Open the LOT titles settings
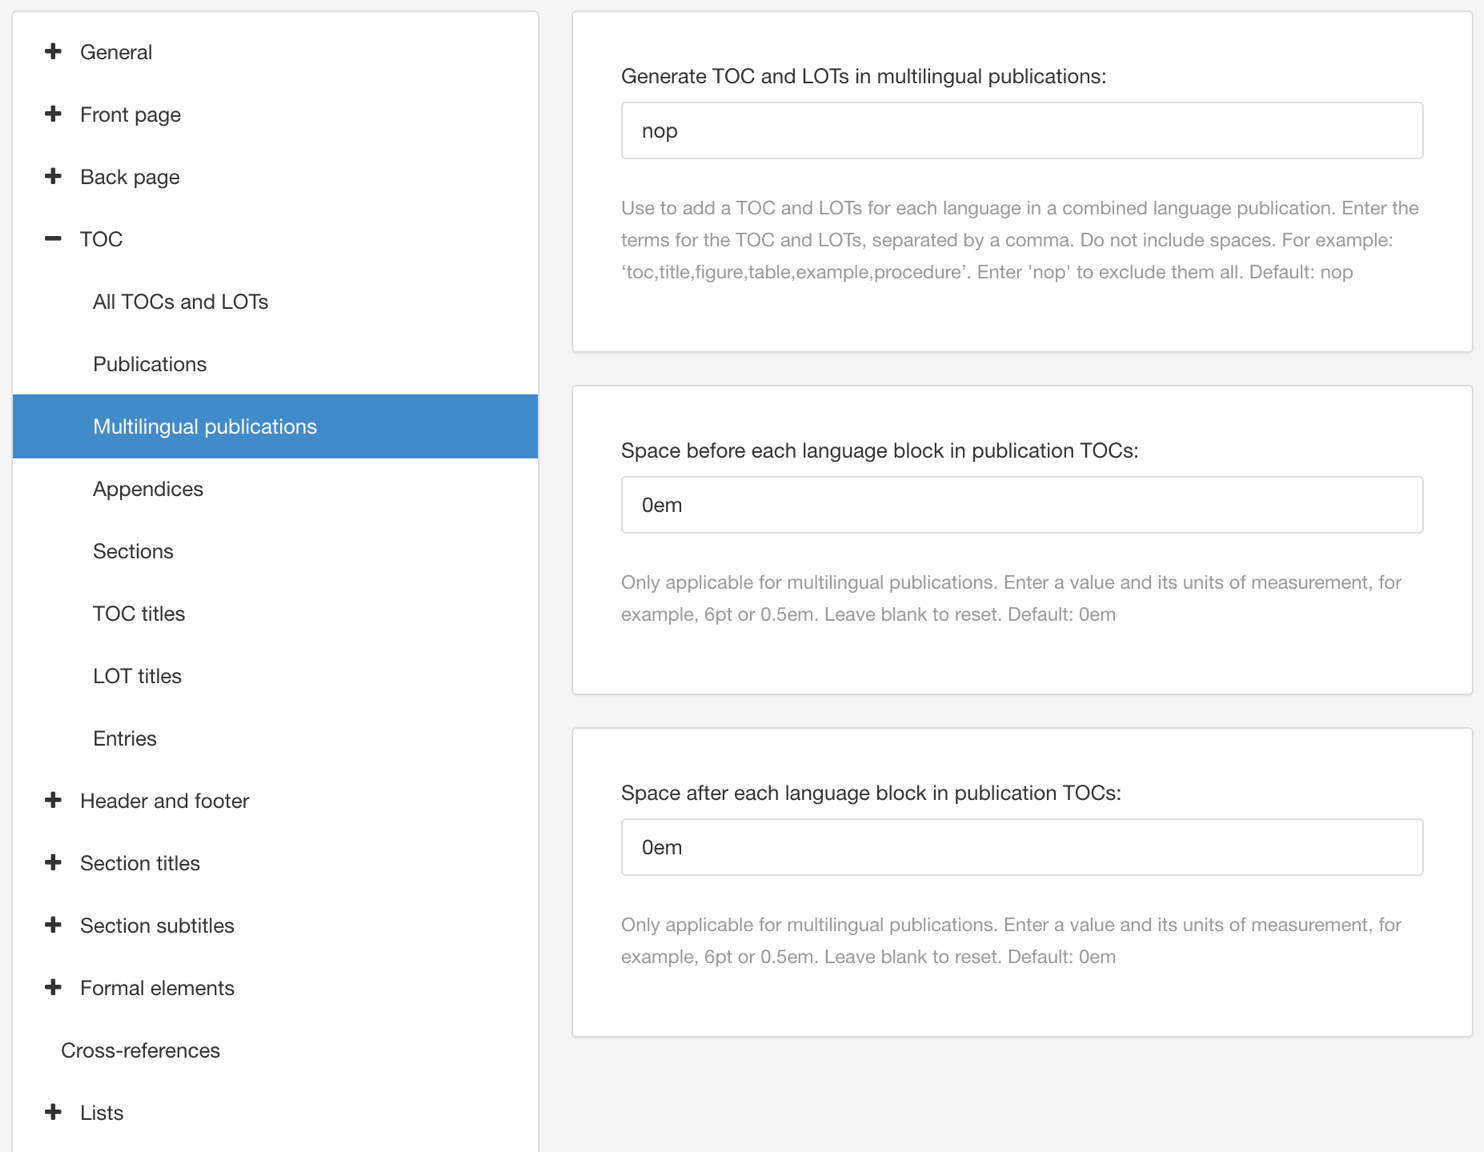 (137, 676)
